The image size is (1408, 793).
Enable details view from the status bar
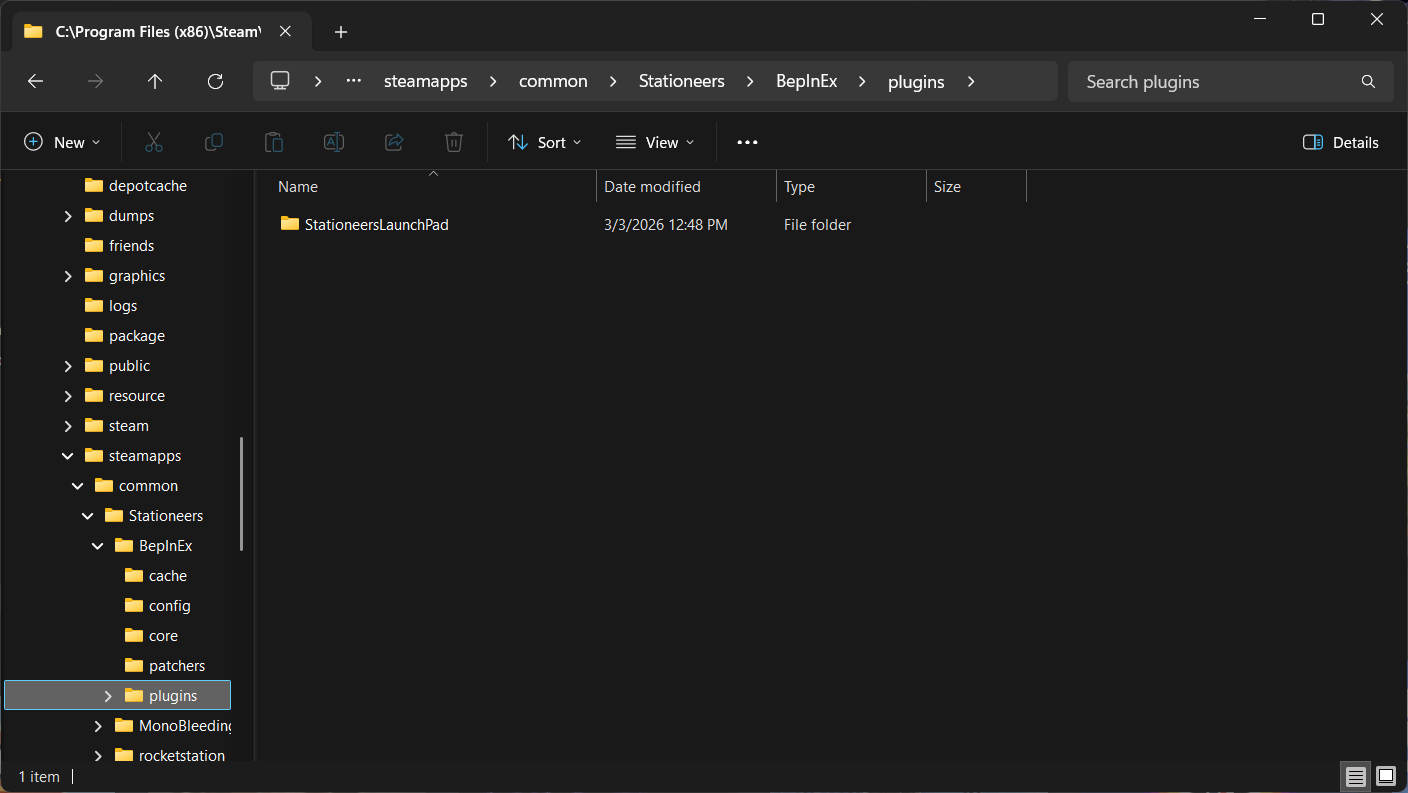[1355, 776]
